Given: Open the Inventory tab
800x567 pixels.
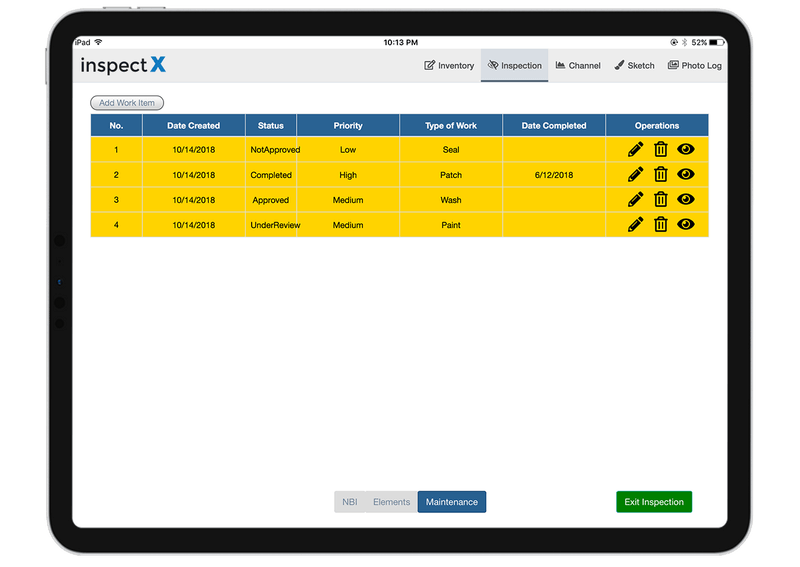Looking at the screenshot, I should [x=449, y=65].
